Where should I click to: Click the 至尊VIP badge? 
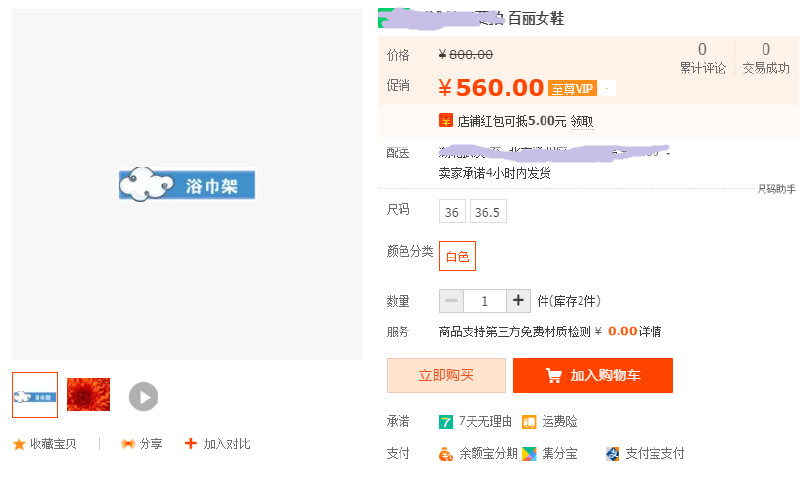(572, 88)
